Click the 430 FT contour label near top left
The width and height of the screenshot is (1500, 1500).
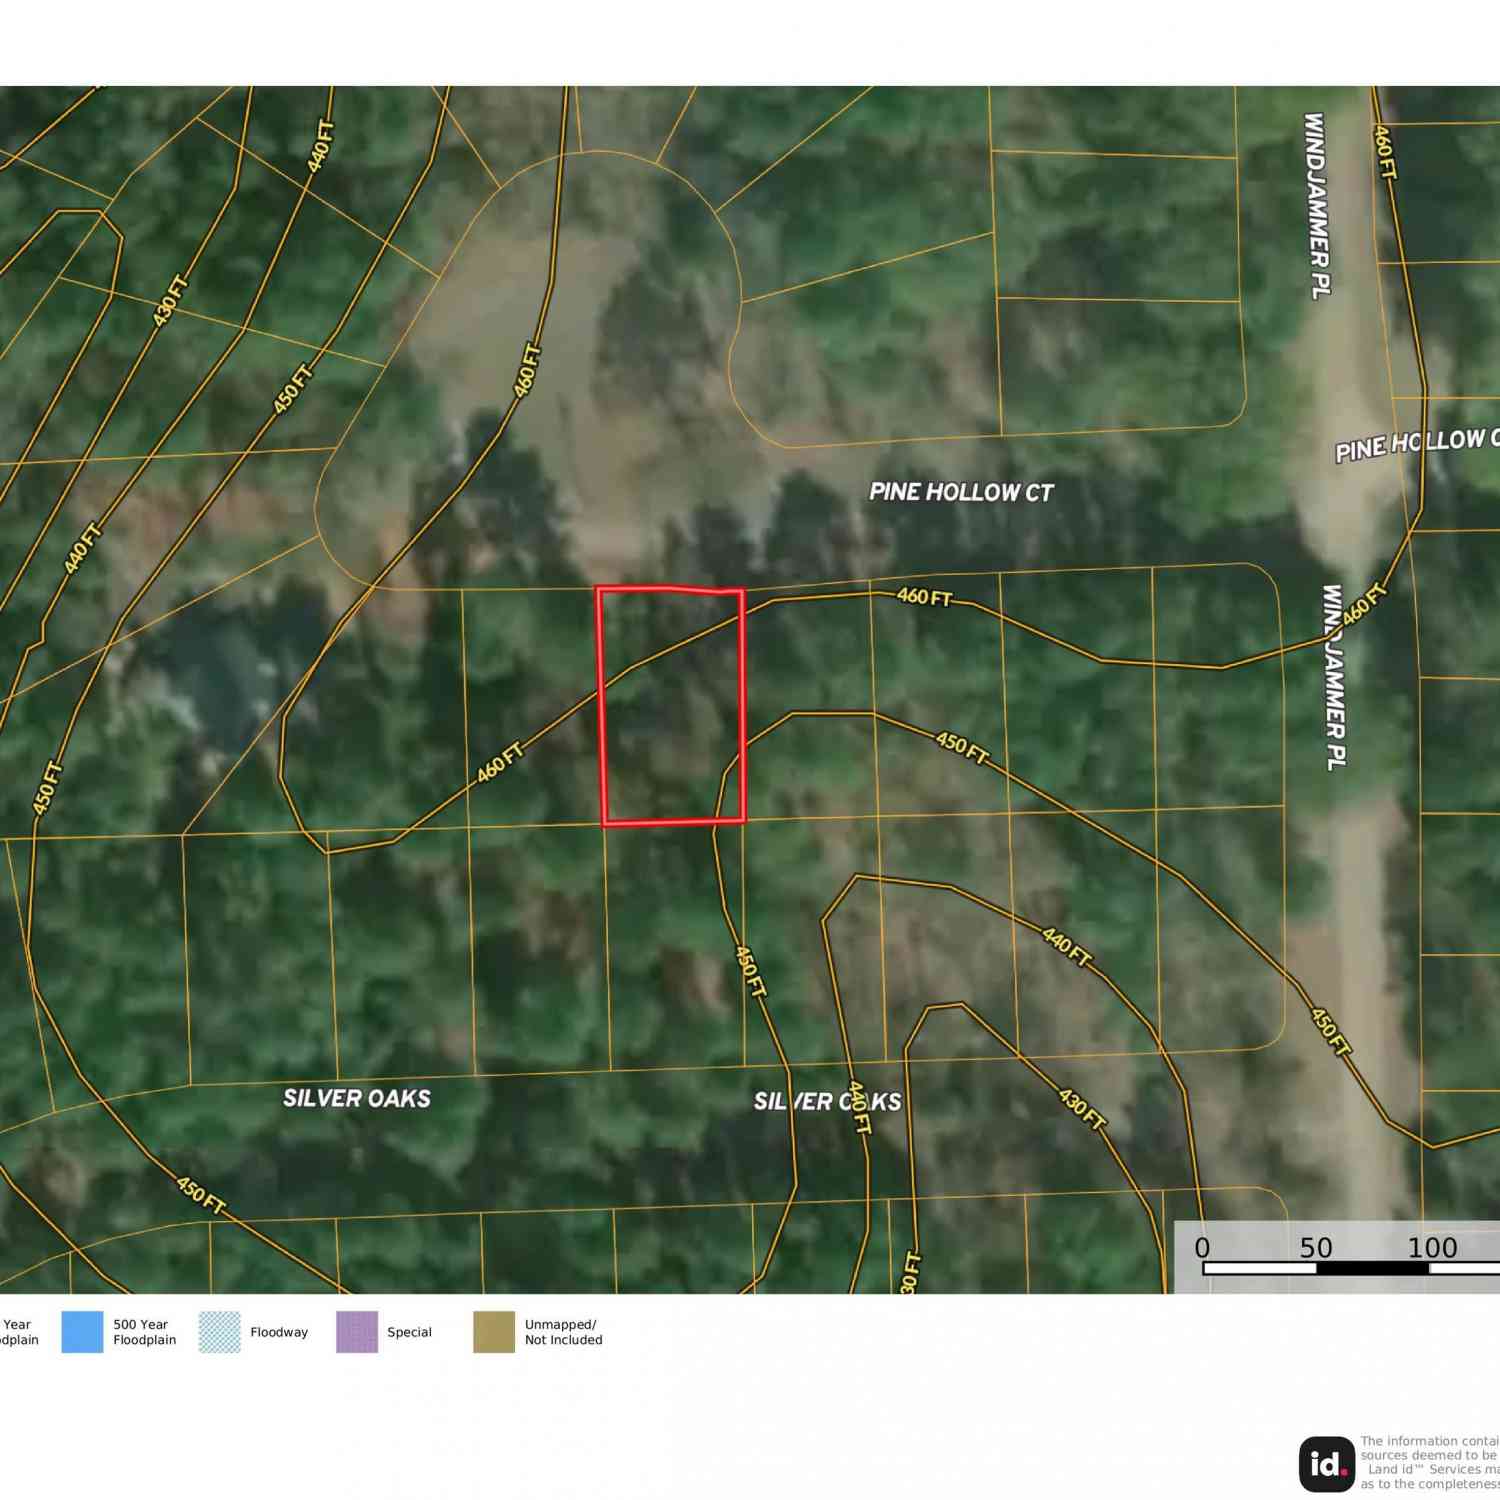[x=171, y=300]
